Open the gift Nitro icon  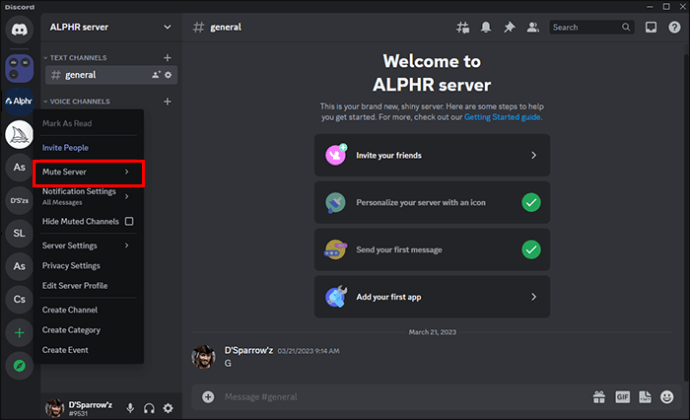pyautogui.click(x=599, y=397)
